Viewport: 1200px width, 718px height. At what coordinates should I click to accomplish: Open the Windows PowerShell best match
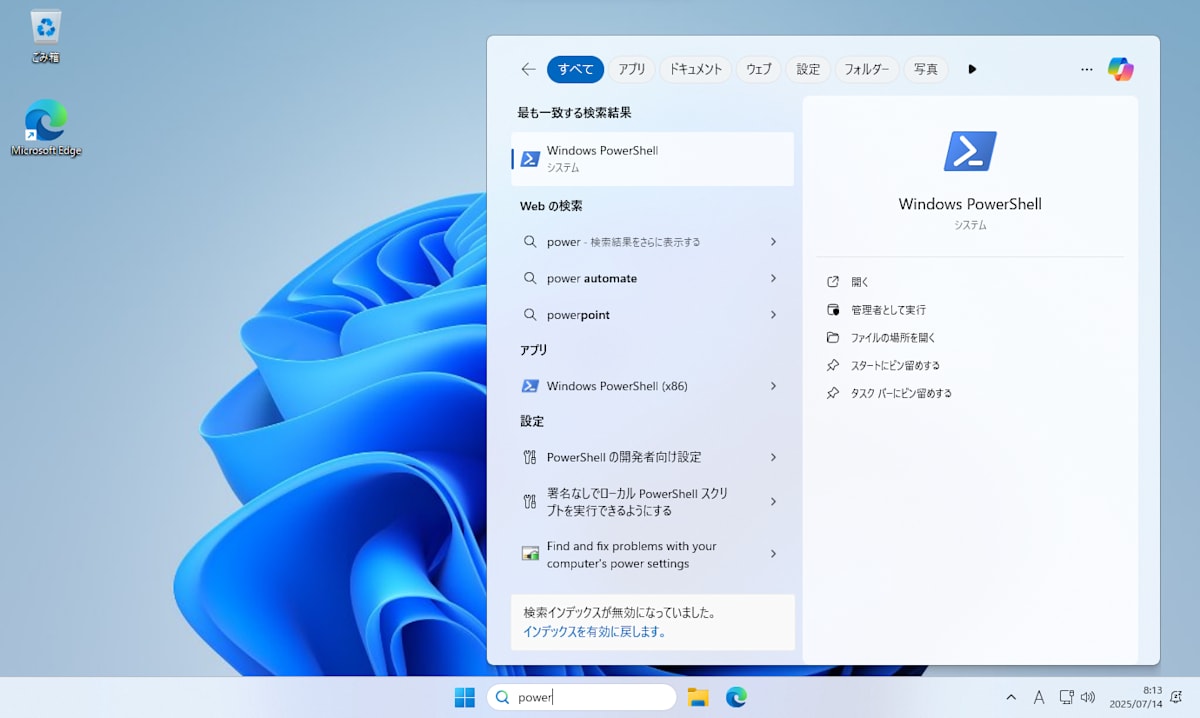[x=652, y=159]
